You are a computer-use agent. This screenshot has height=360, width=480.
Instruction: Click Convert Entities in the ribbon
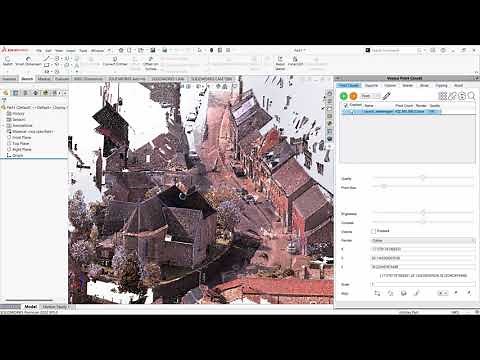coord(115,61)
